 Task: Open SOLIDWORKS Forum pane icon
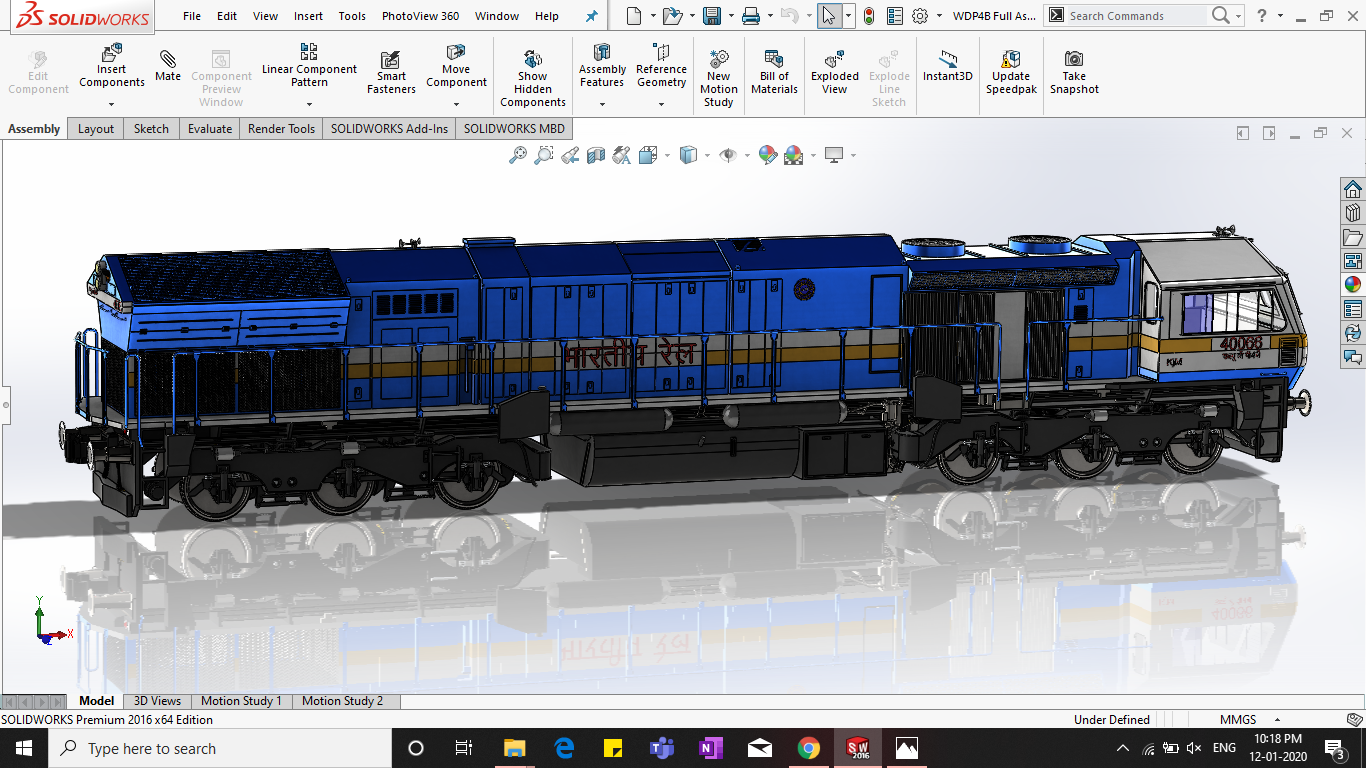[x=1353, y=357]
